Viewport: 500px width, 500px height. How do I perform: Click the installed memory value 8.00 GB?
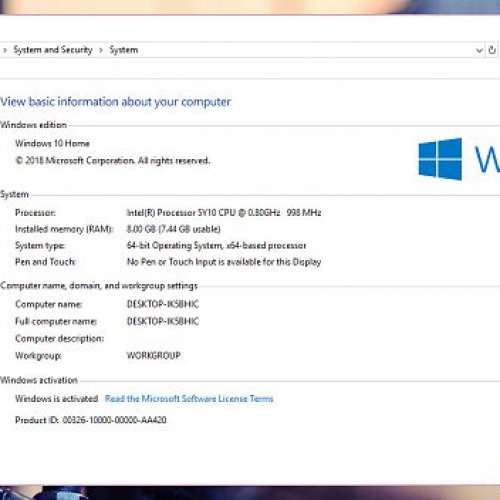point(173,229)
